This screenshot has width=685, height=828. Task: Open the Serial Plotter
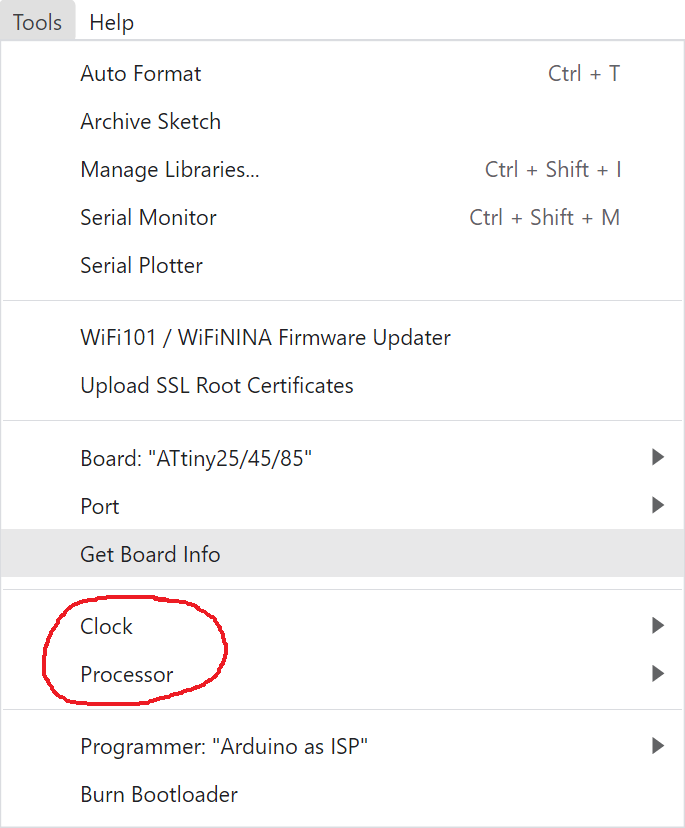pyautogui.click(x=142, y=266)
